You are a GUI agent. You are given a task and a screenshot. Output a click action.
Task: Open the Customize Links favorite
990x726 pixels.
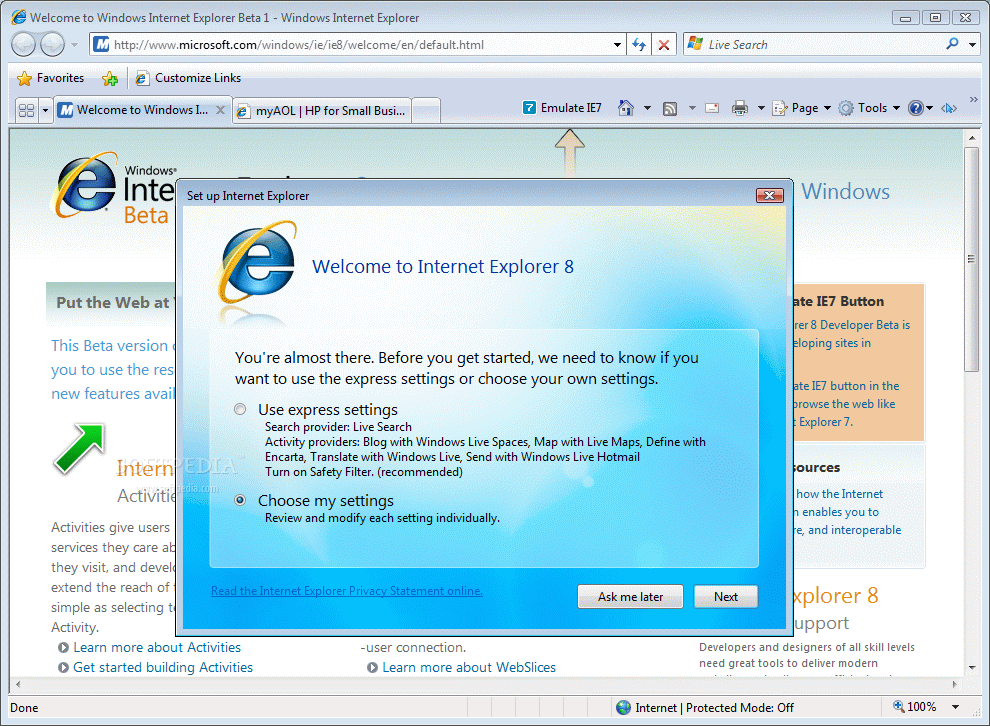188,78
